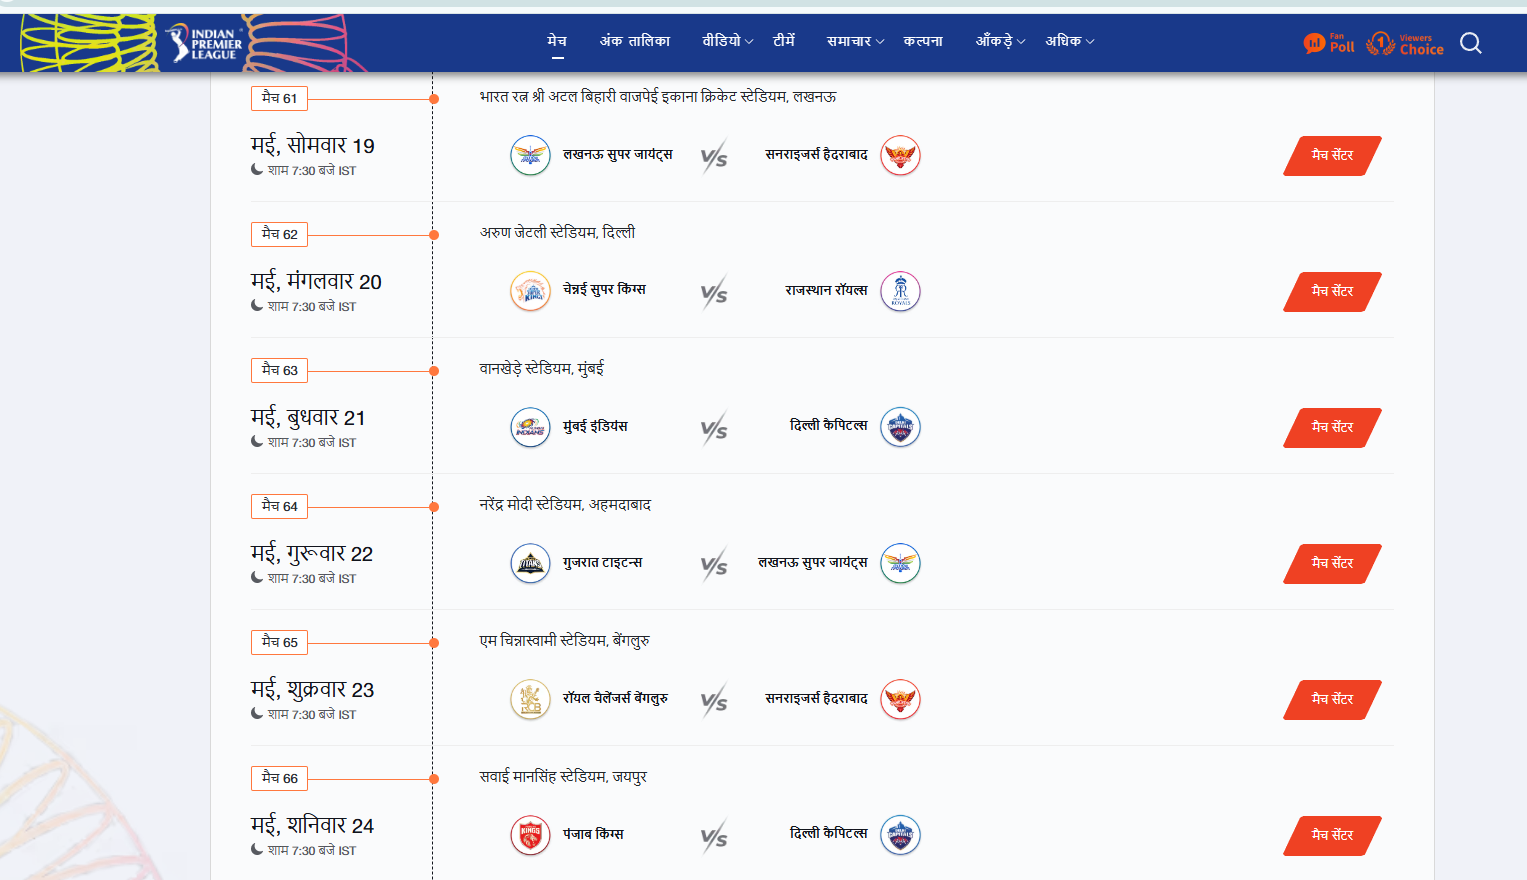The height and width of the screenshot is (880, 1527).
Task: Open the कल्पना nav item
Action: (923, 41)
